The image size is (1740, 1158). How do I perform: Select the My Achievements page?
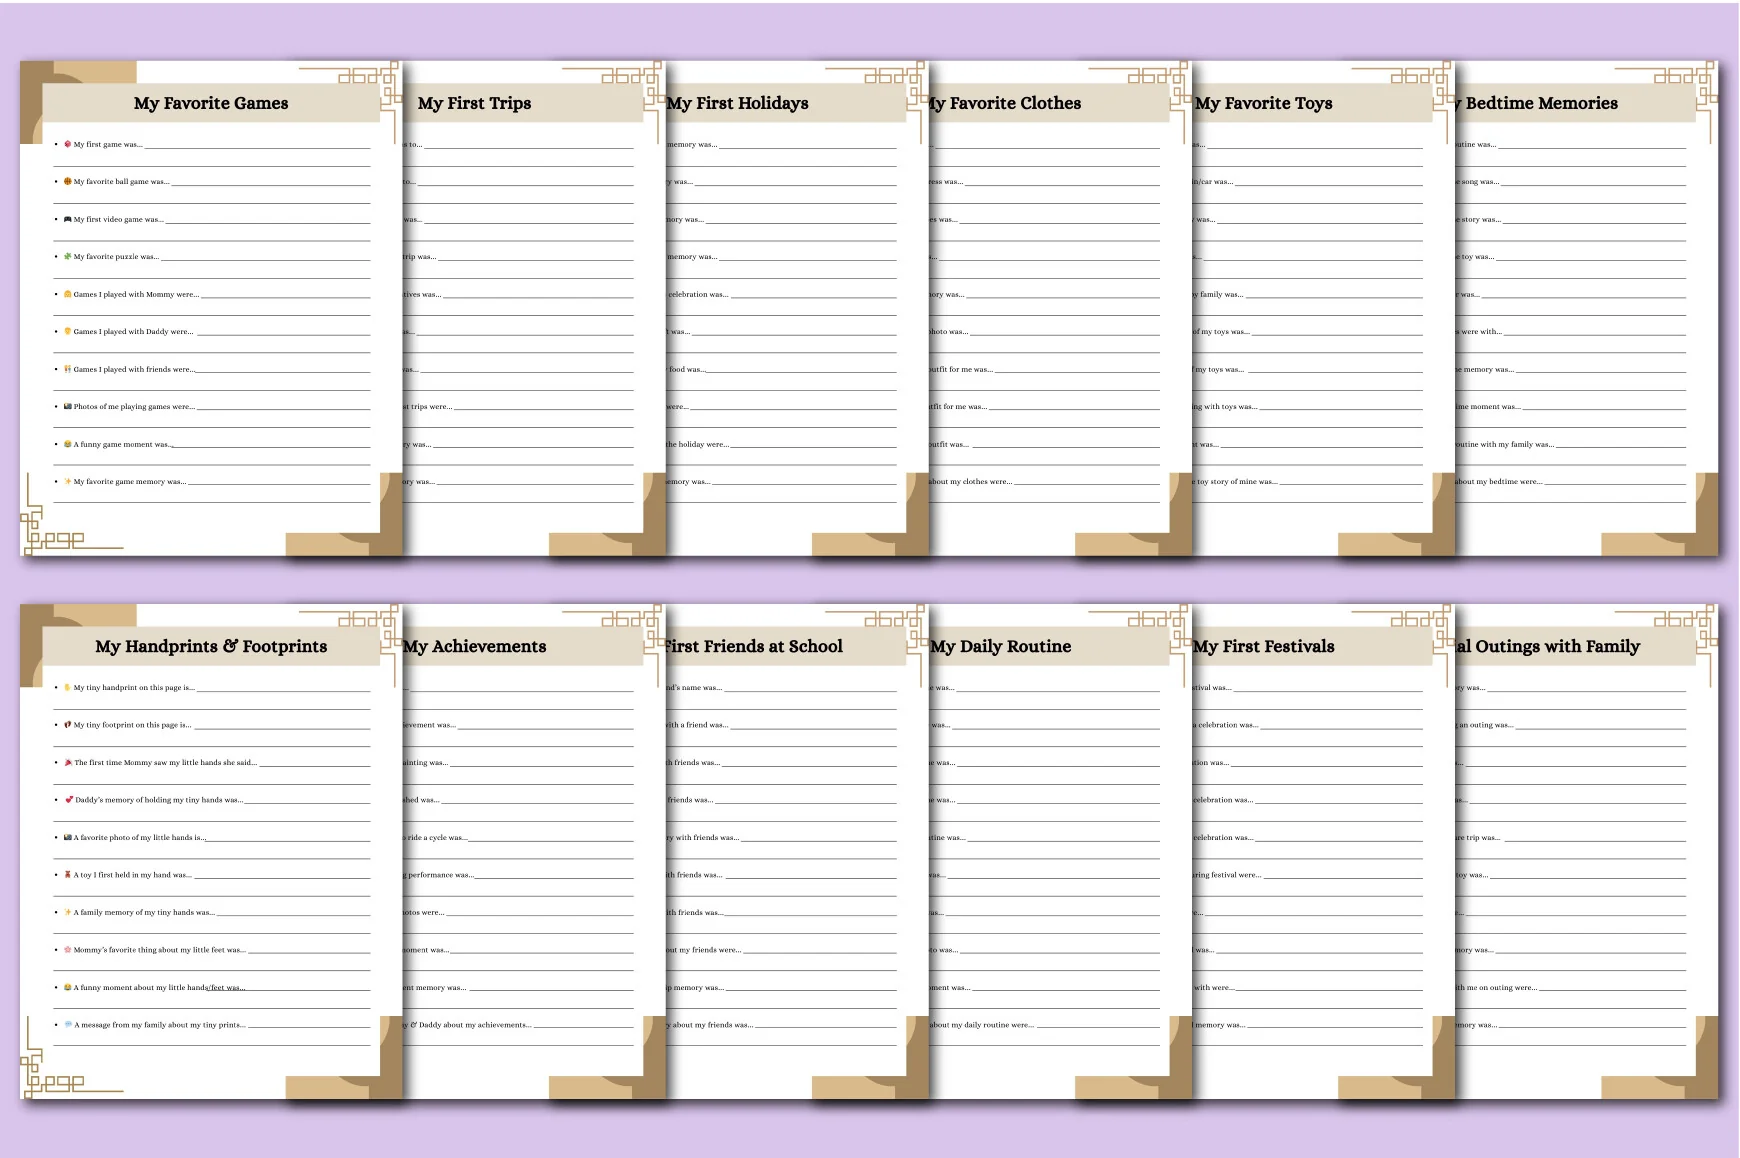535,851
